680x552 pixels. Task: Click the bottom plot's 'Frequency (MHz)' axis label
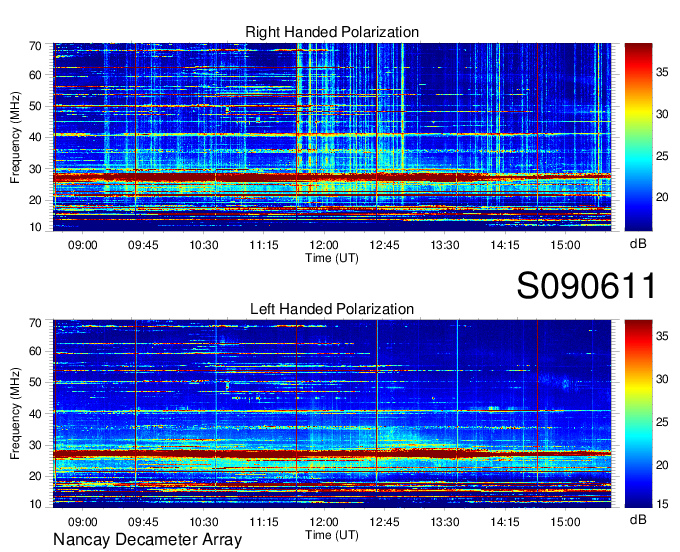(x=15, y=414)
